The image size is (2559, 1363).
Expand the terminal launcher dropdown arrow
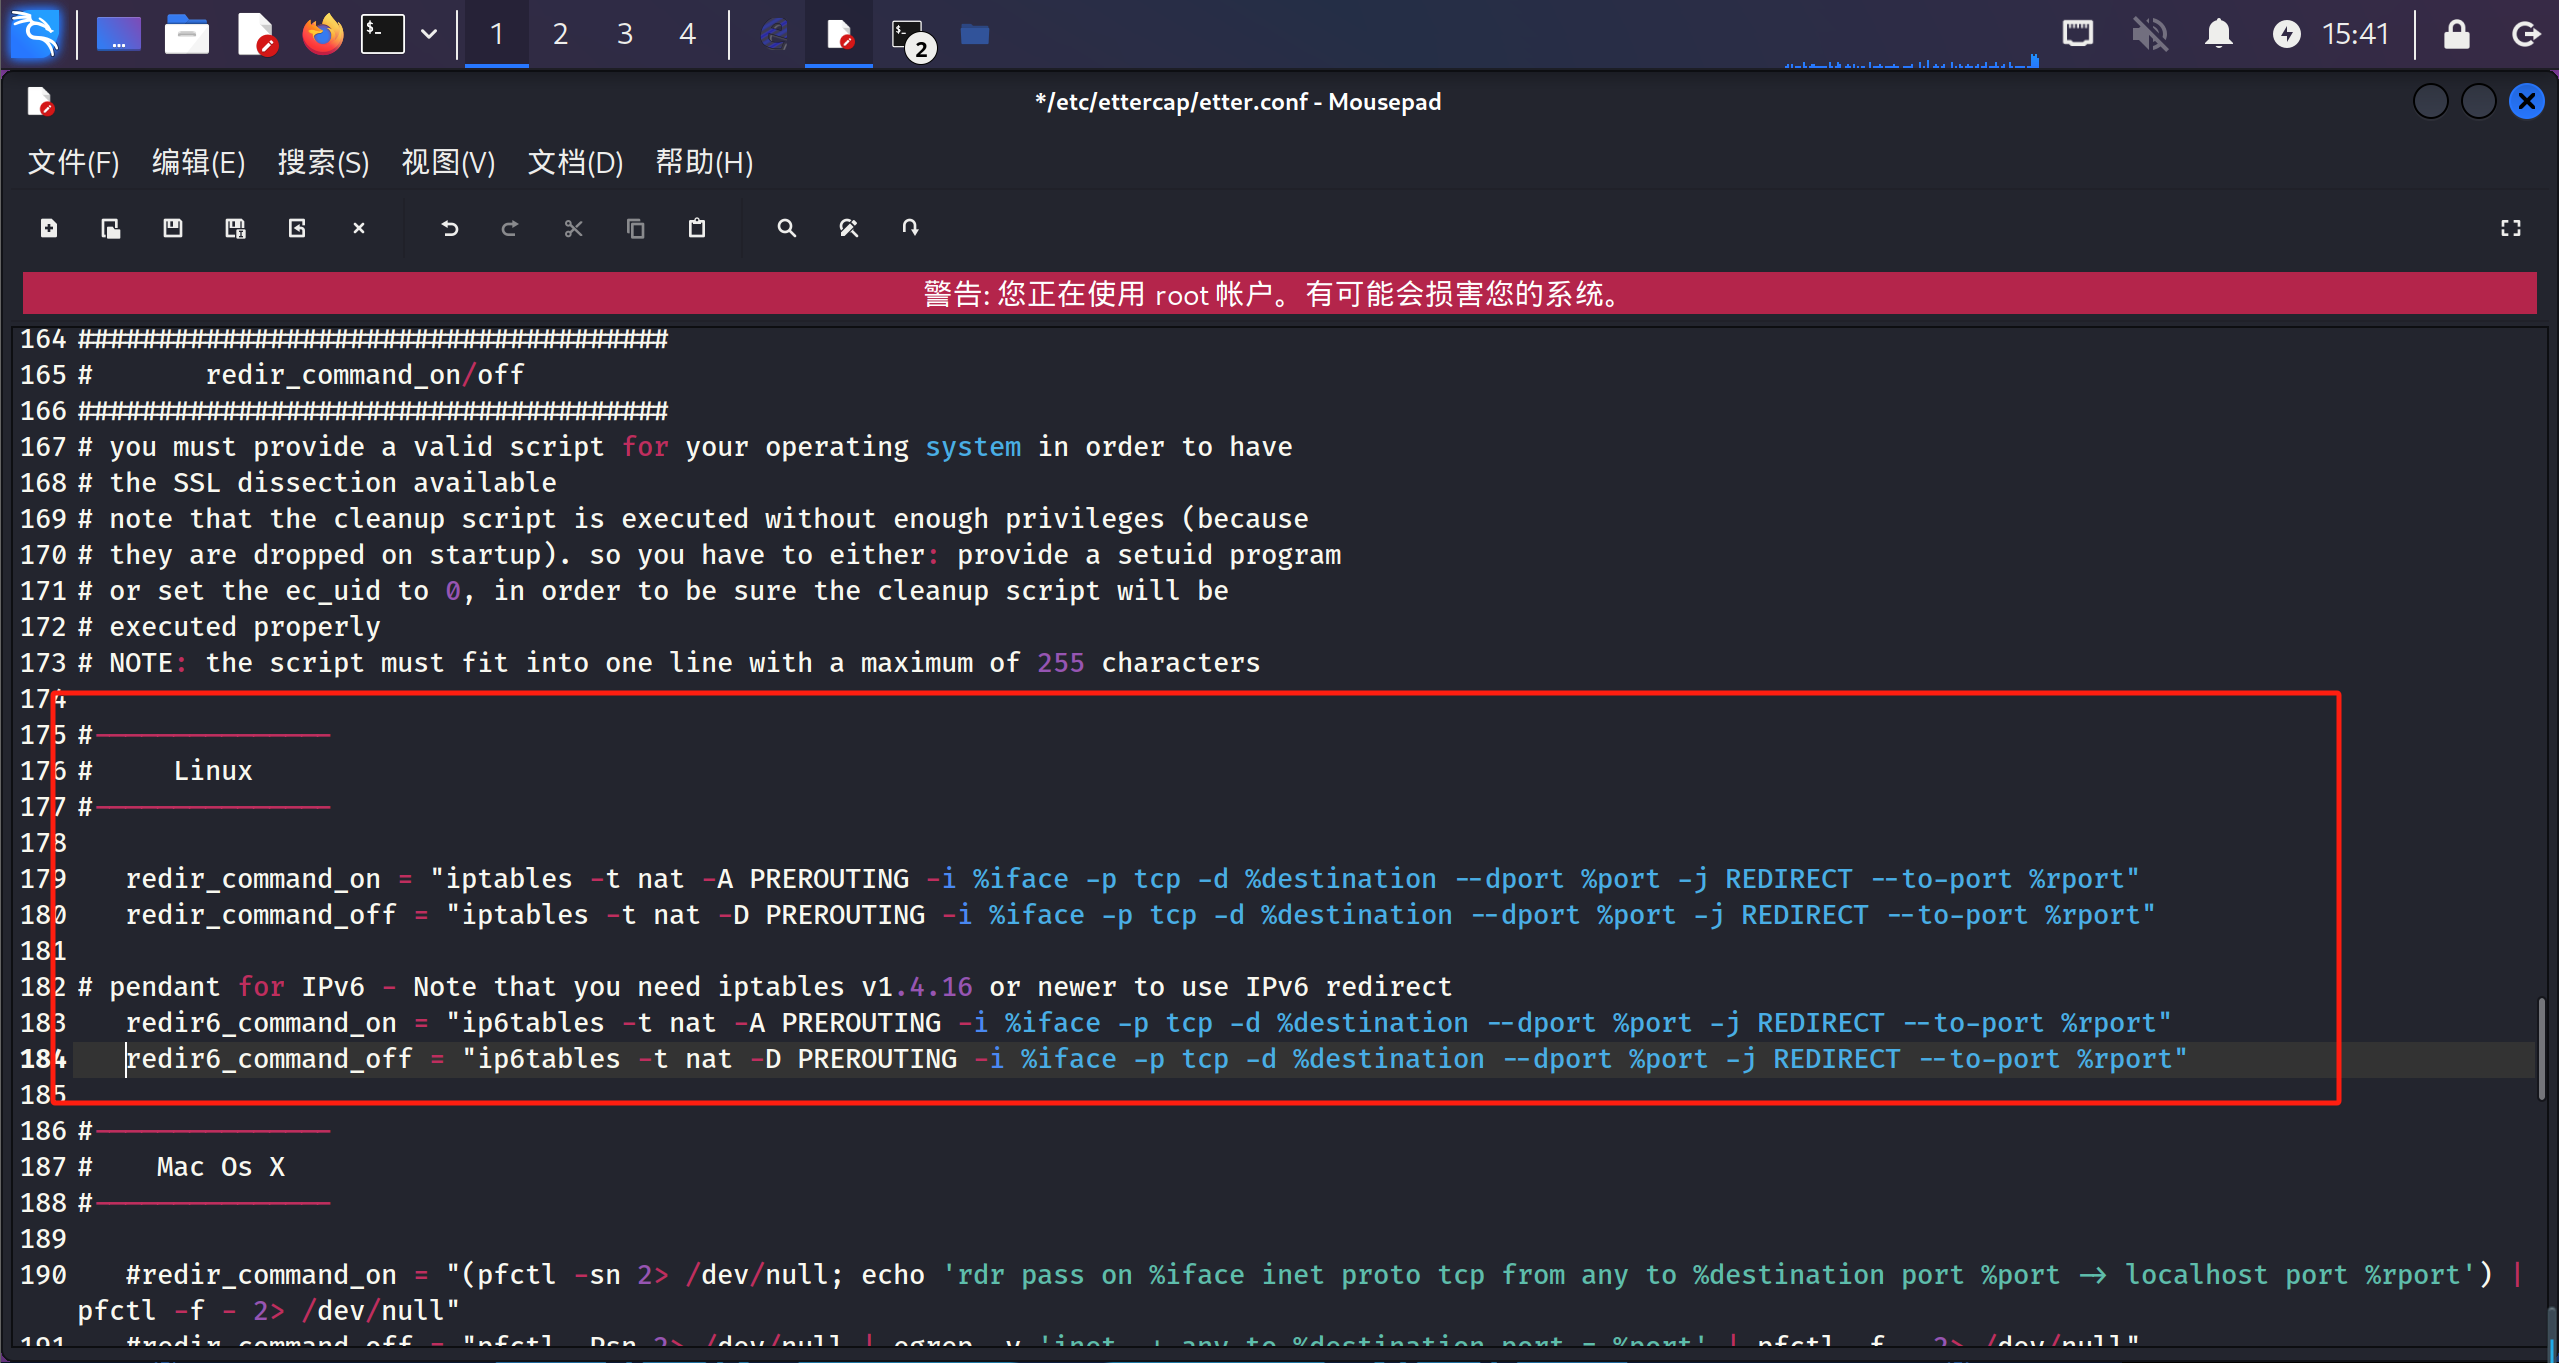pyautogui.click(x=429, y=35)
